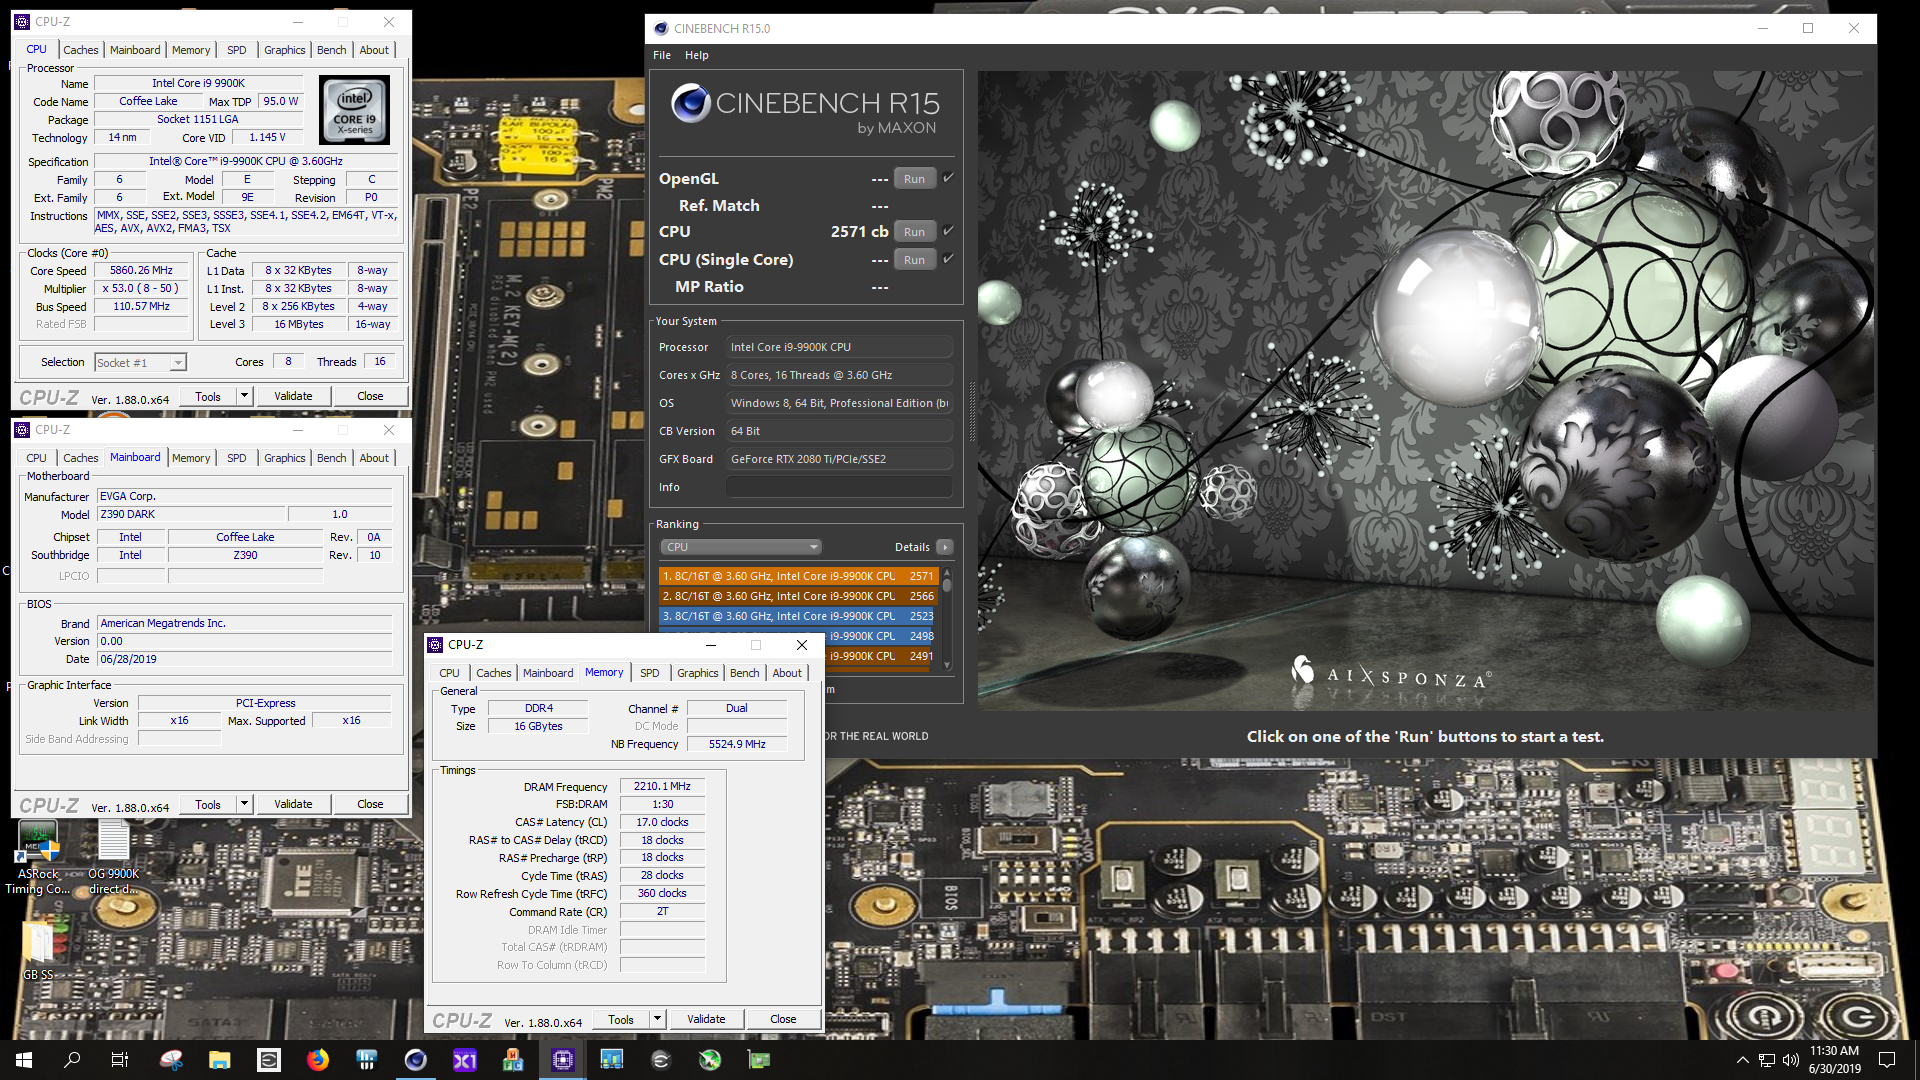The height and width of the screenshot is (1080, 1920).
Task: Open File Explorer from the taskbar
Action: (220, 1060)
